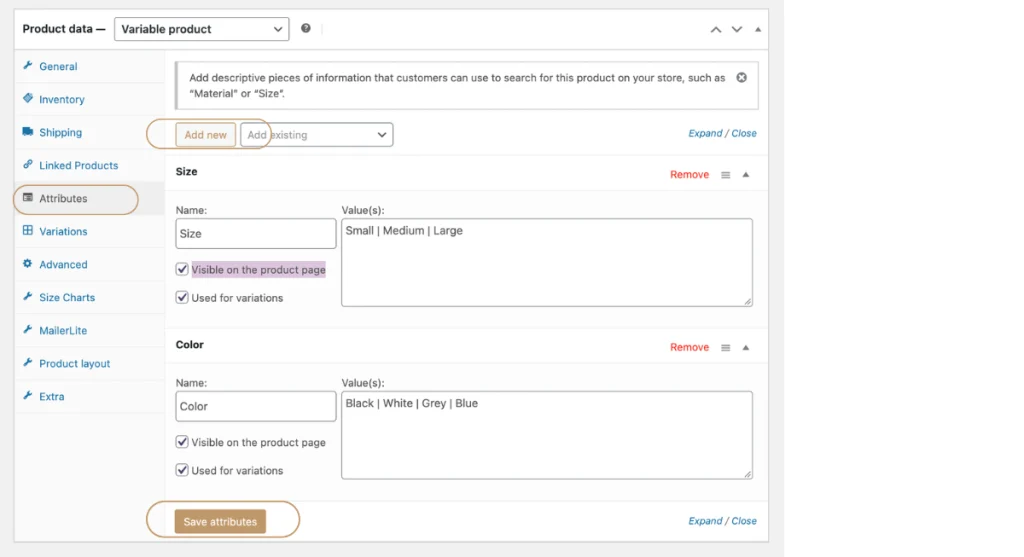Click the Product layout wrench icon
The image size is (1024, 557).
tap(27, 362)
